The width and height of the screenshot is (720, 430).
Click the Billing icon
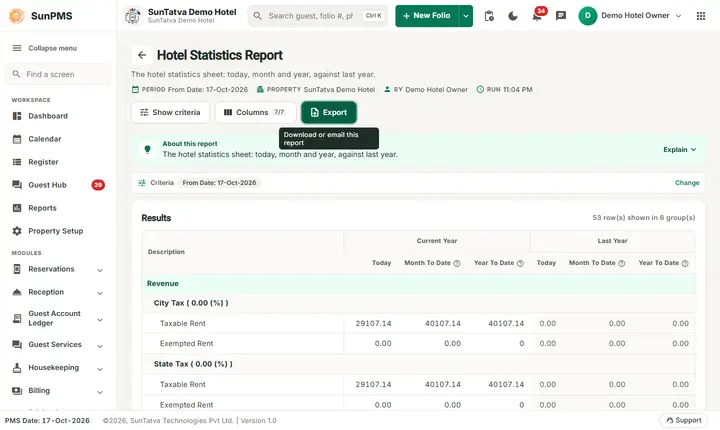pyautogui.click(x=17, y=390)
